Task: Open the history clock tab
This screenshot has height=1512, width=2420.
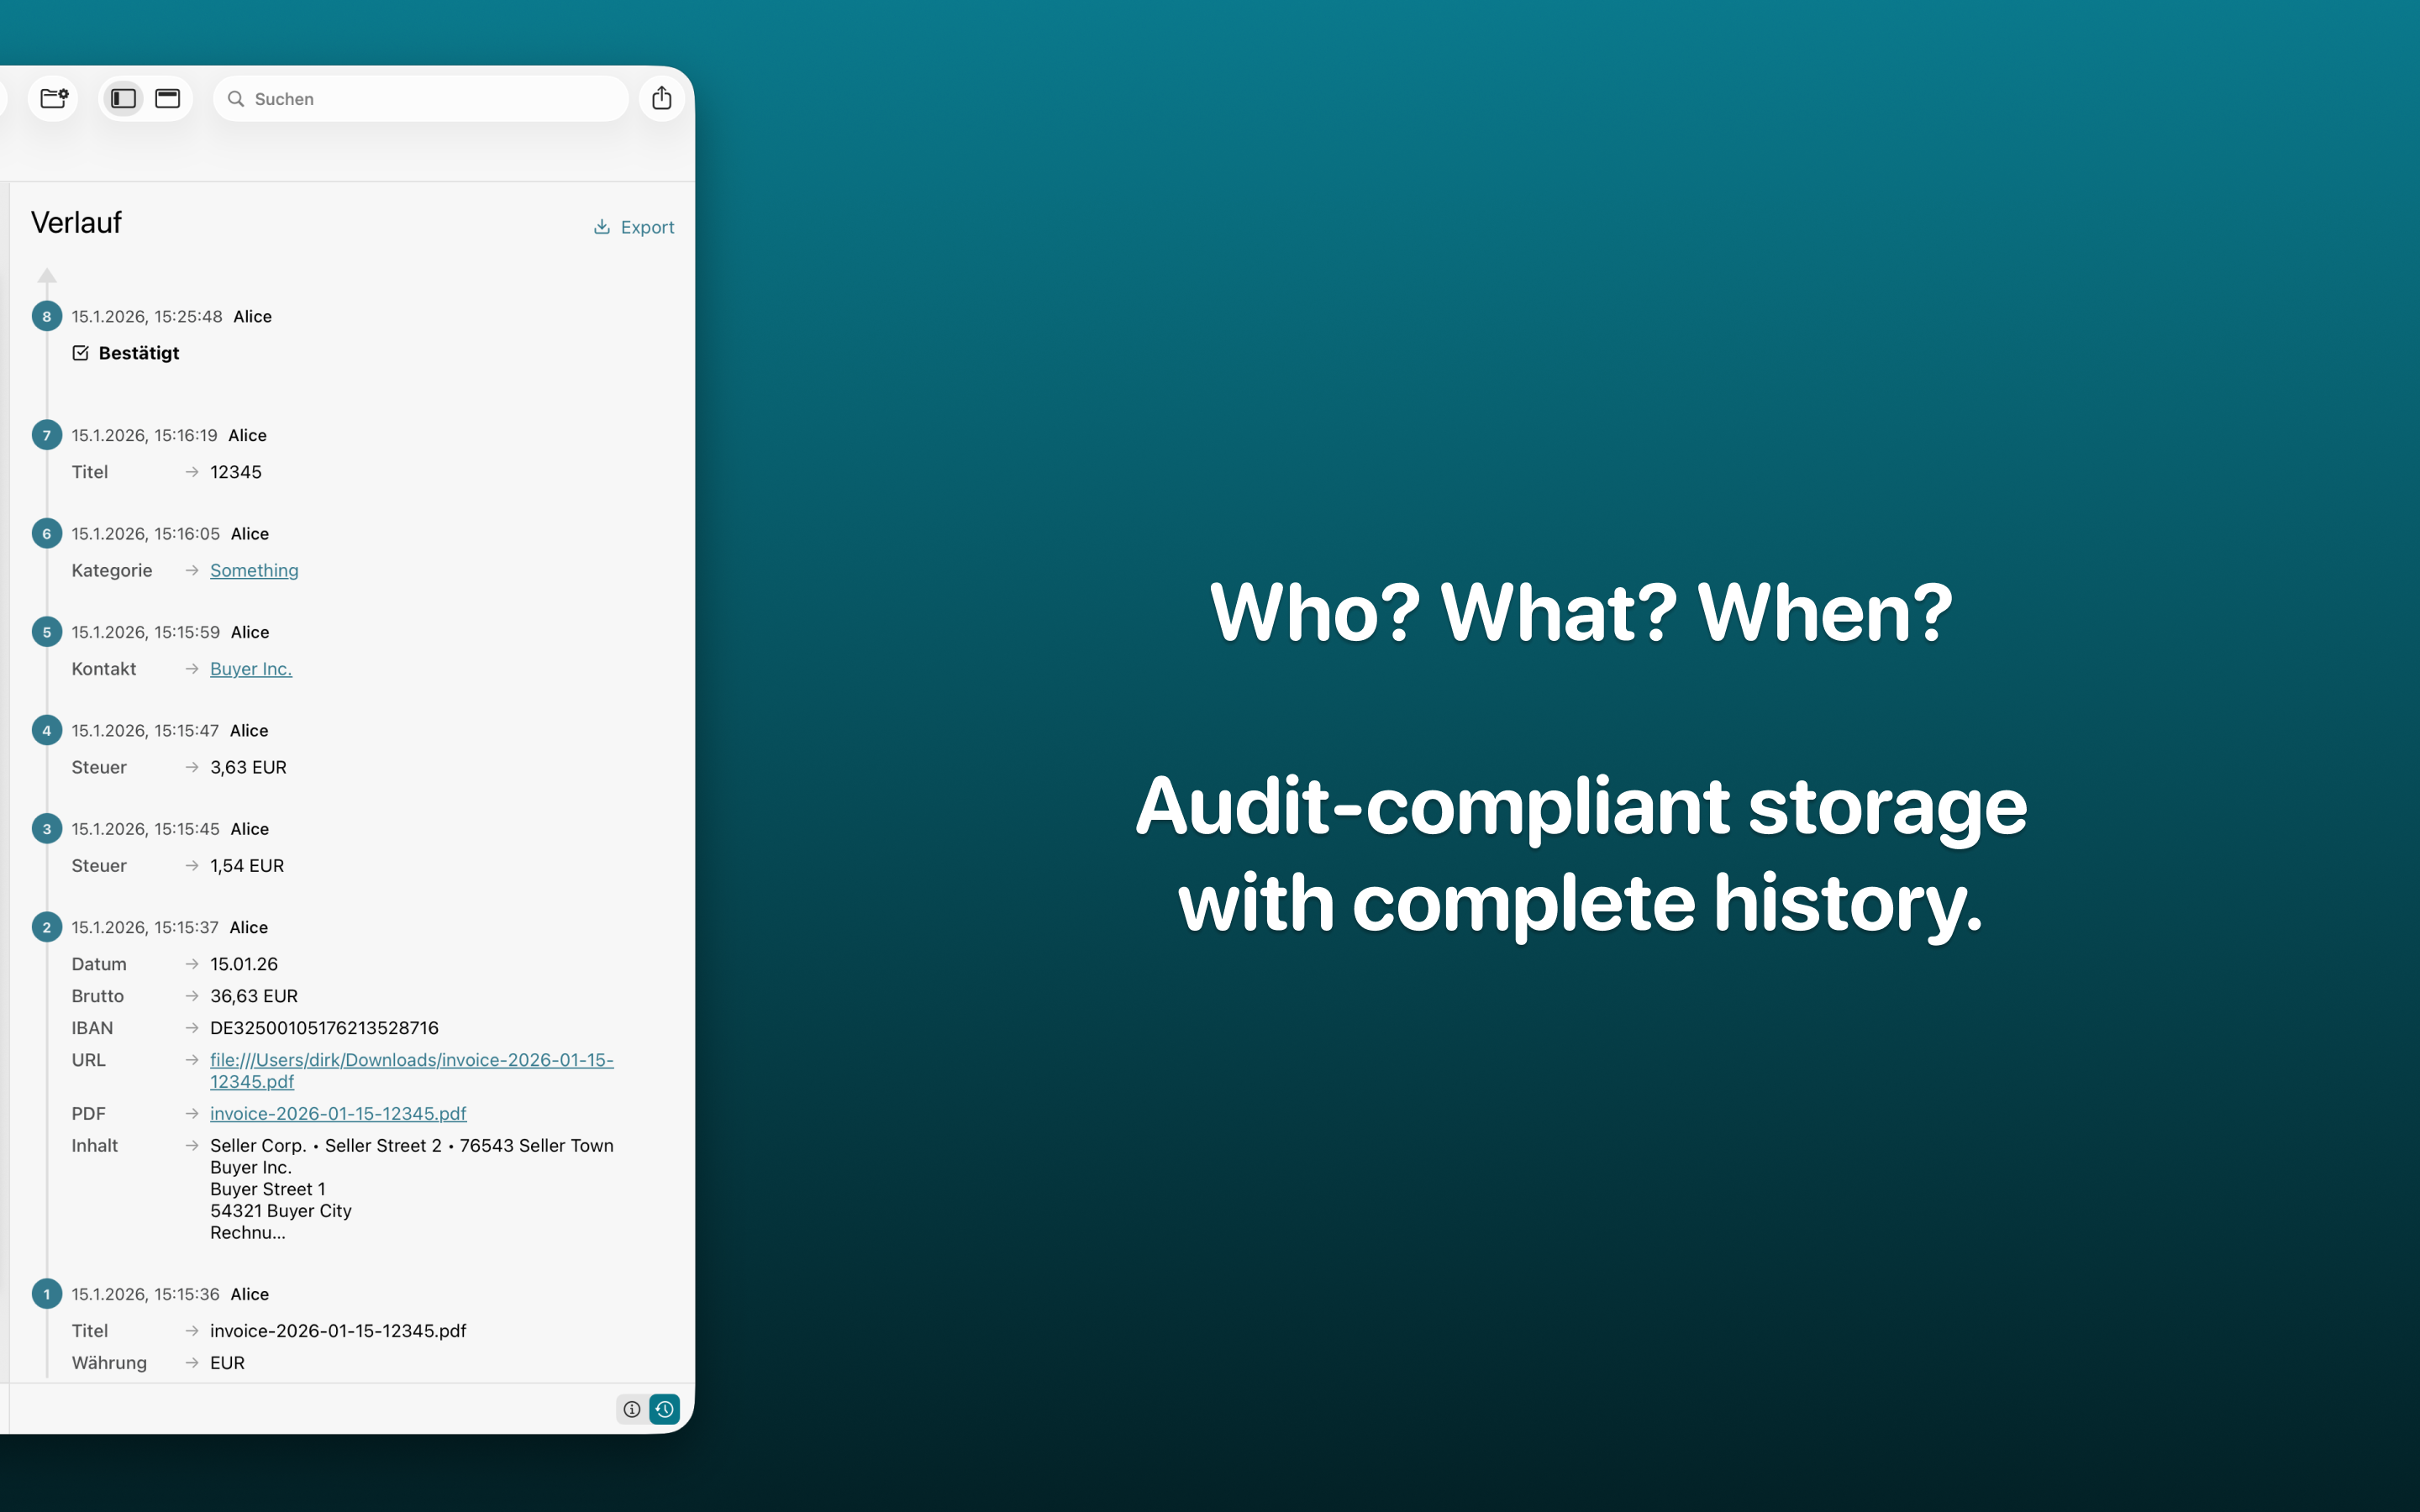Action: click(x=665, y=1409)
